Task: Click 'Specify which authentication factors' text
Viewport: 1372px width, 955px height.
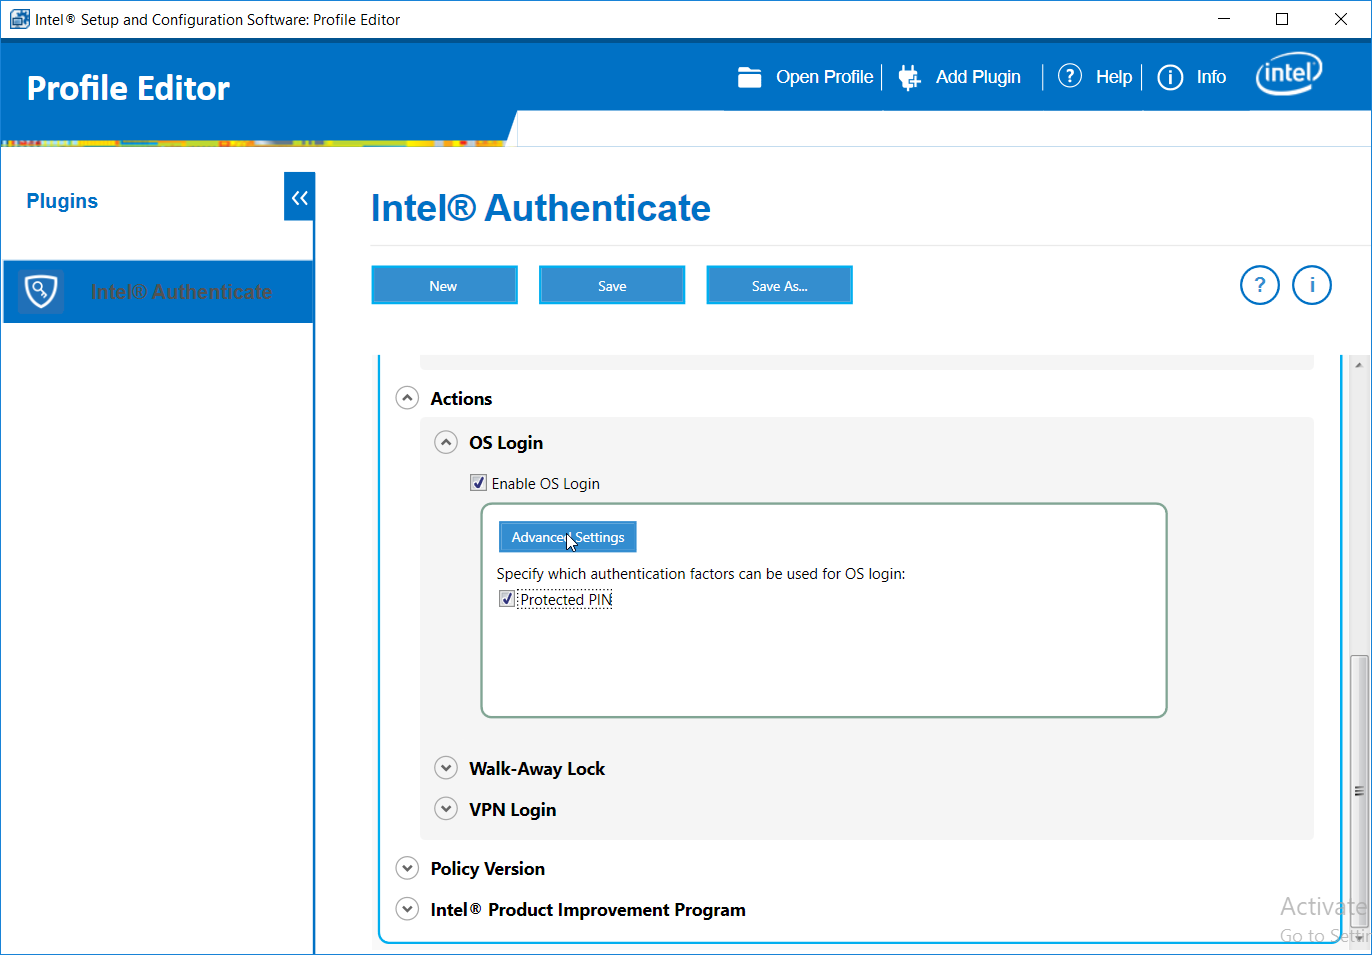Action: point(701,574)
